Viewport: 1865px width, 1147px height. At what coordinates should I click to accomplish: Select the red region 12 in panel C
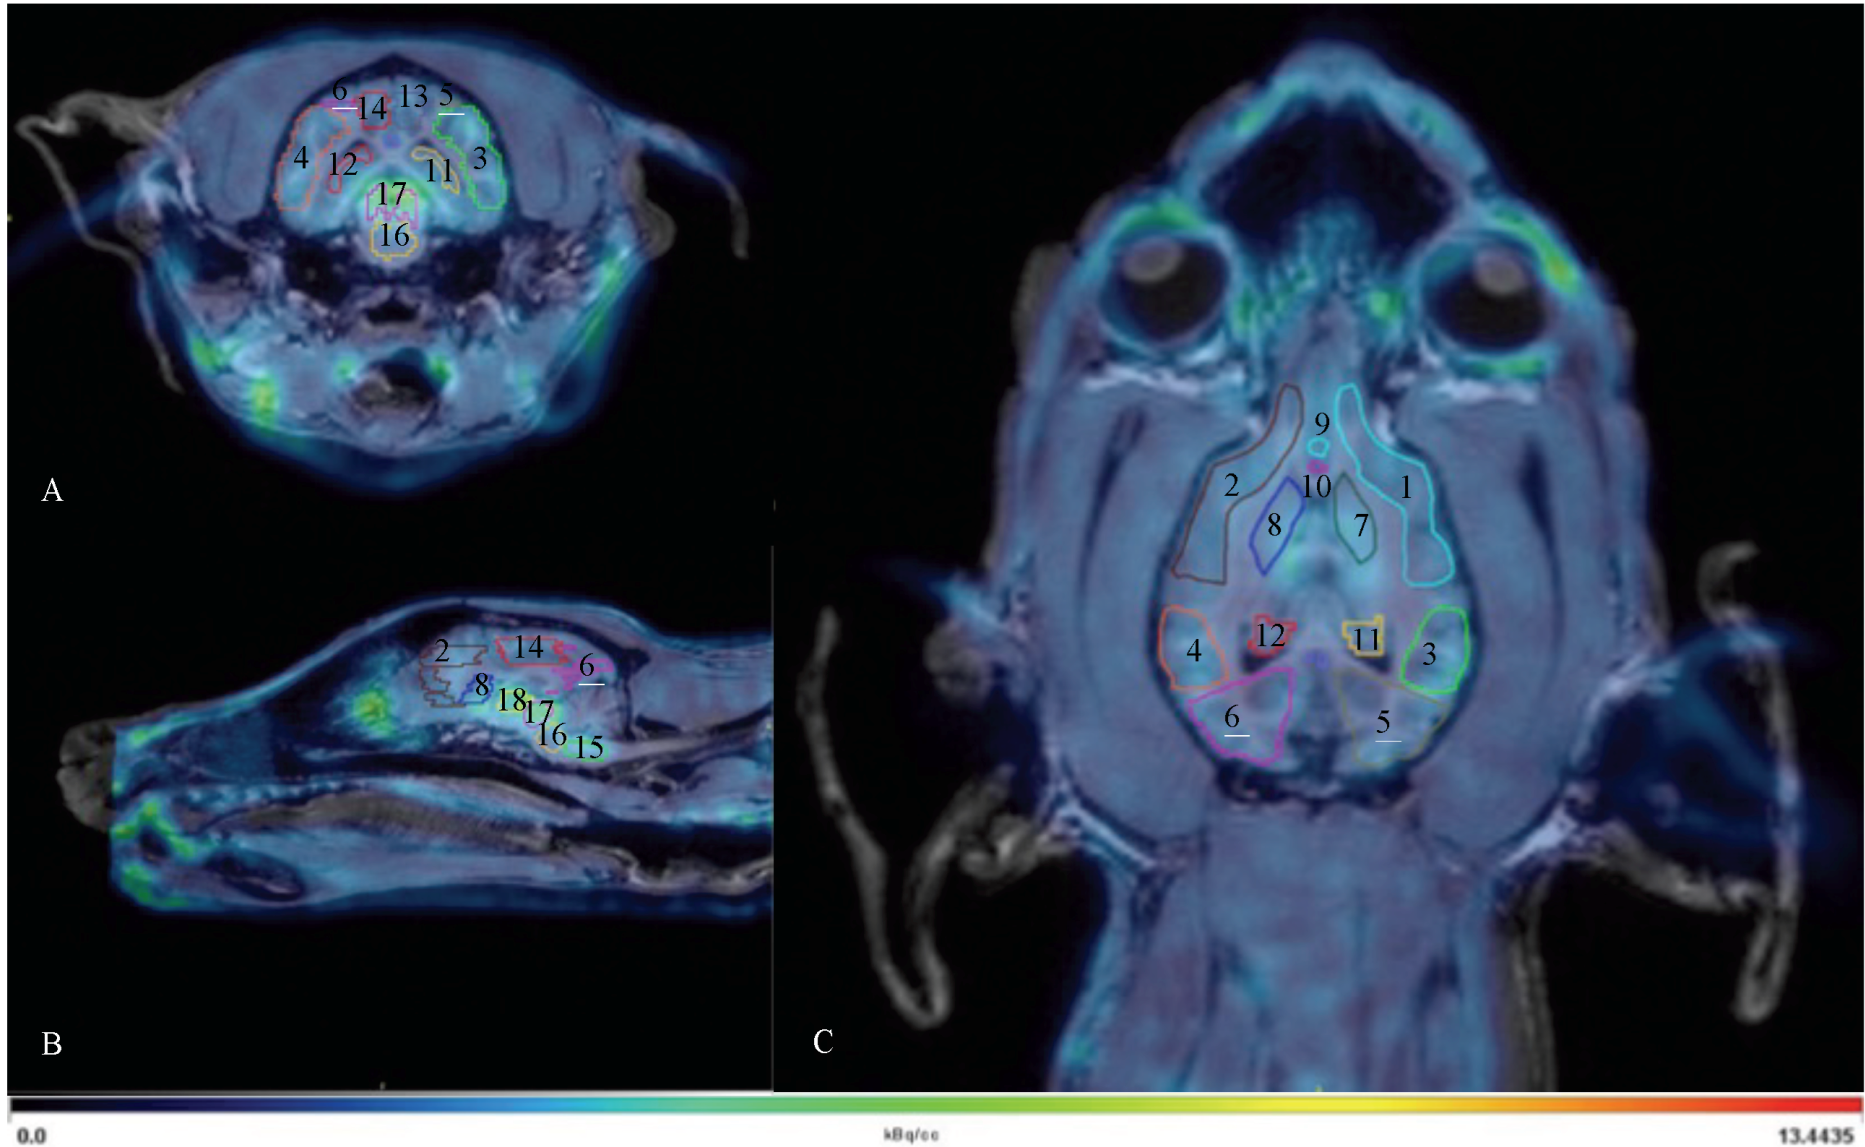pyautogui.click(x=1270, y=636)
